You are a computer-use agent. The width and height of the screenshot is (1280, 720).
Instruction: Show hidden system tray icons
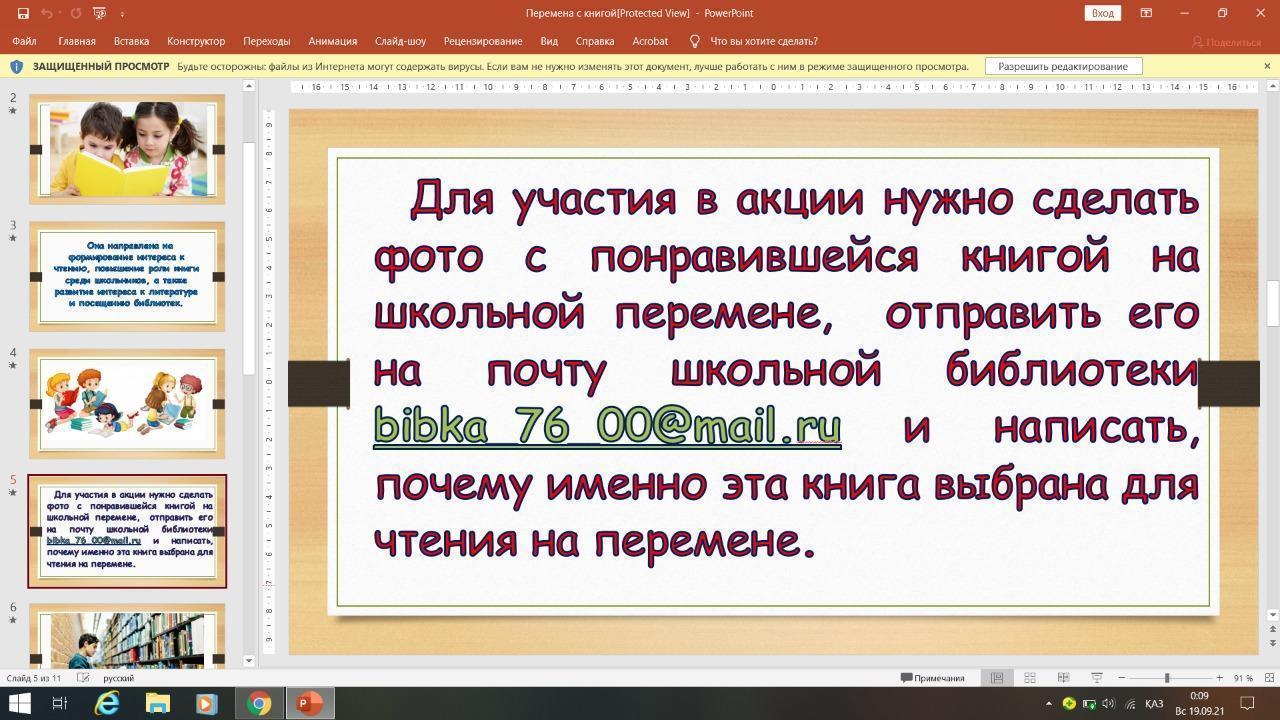(x=1048, y=704)
